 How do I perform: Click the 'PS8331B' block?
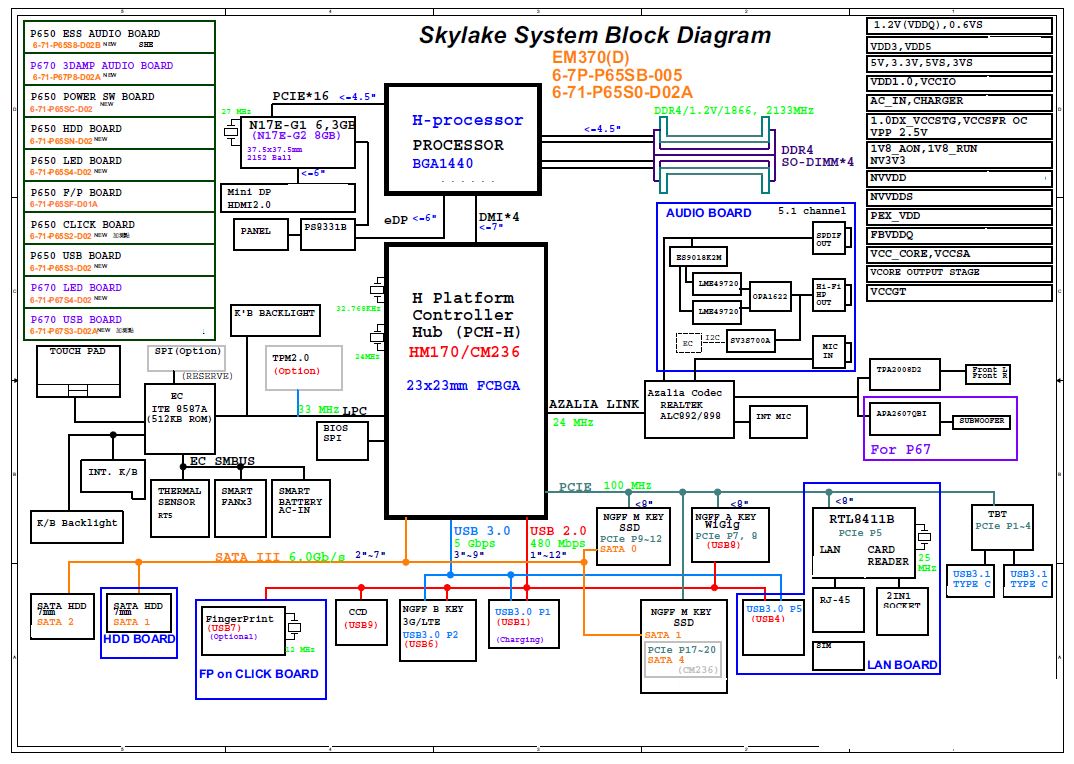(328, 234)
